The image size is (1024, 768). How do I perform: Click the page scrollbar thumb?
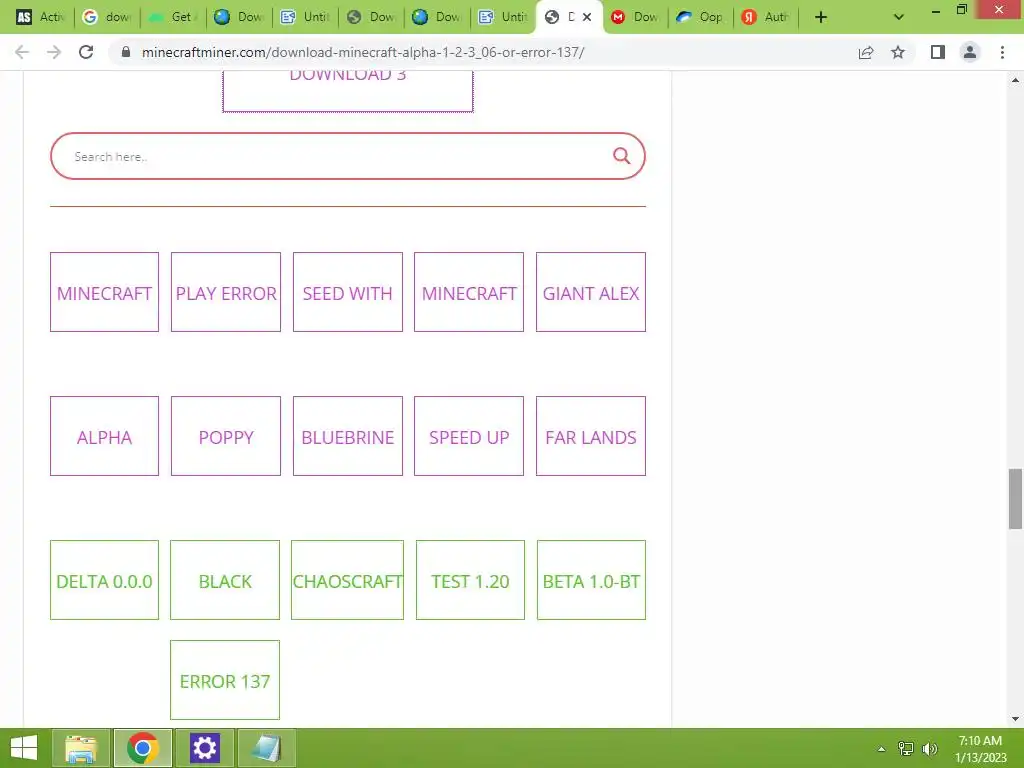tap(1015, 498)
